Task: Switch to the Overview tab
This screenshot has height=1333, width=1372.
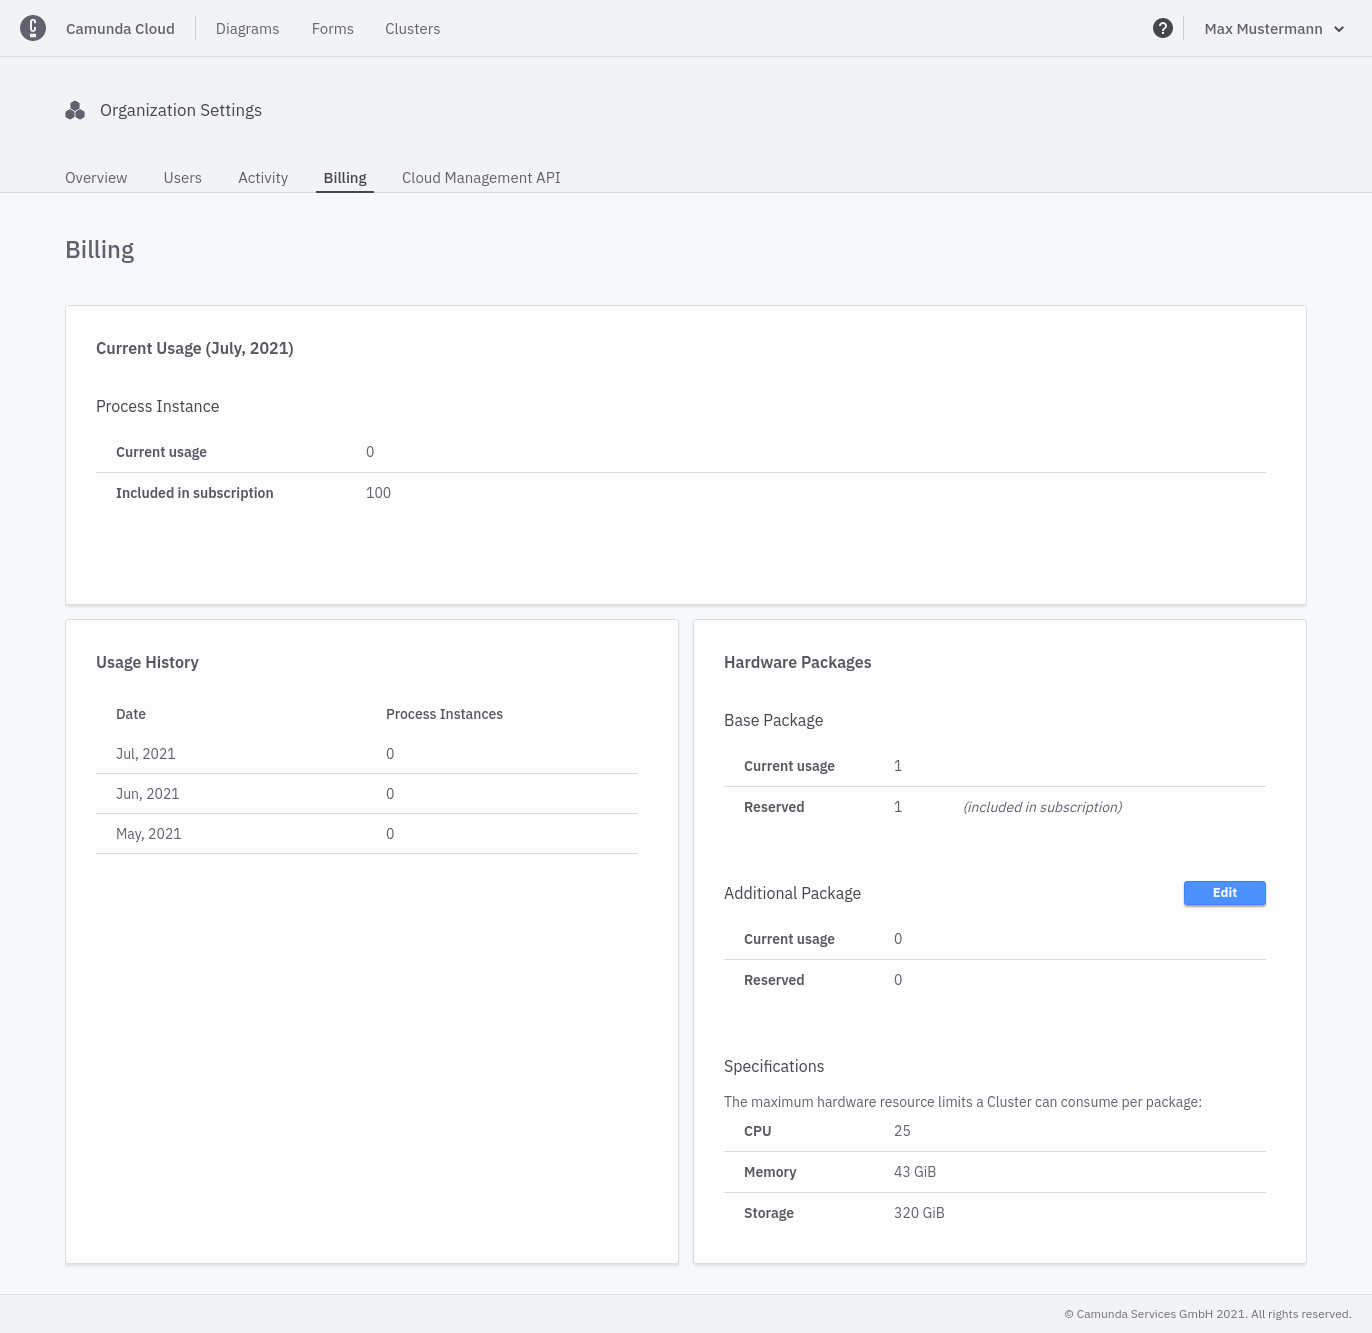Action: pyautogui.click(x=95, y=177)
